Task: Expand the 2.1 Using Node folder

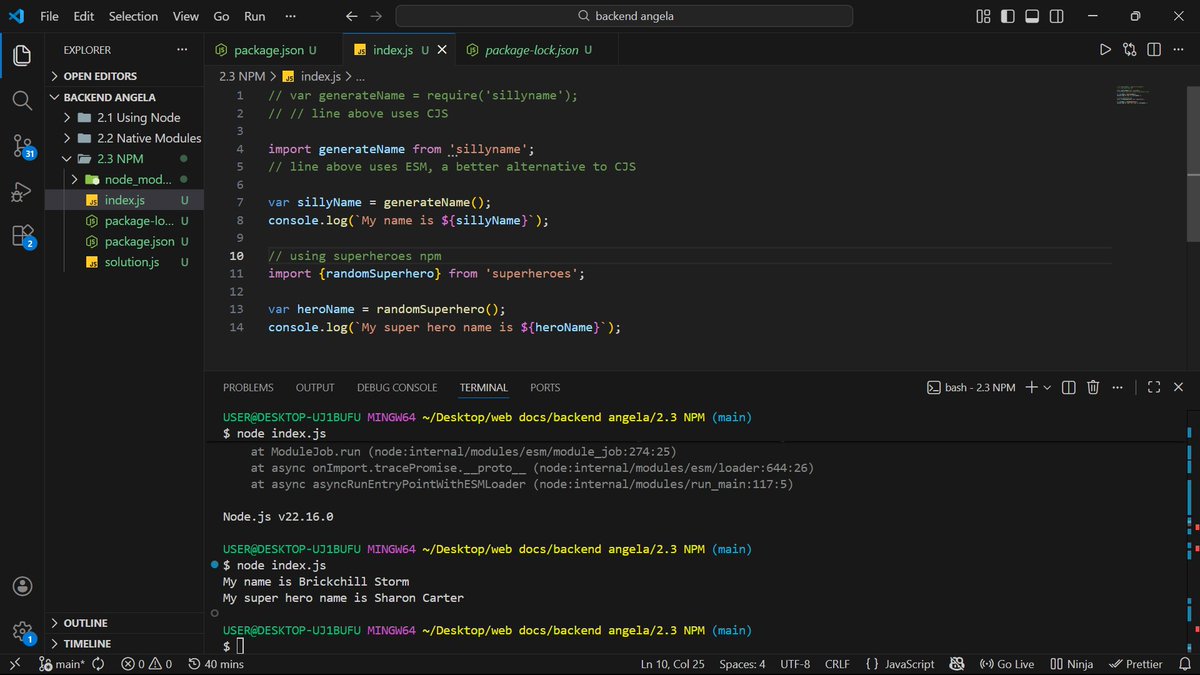Action: (x=123, y=118)
